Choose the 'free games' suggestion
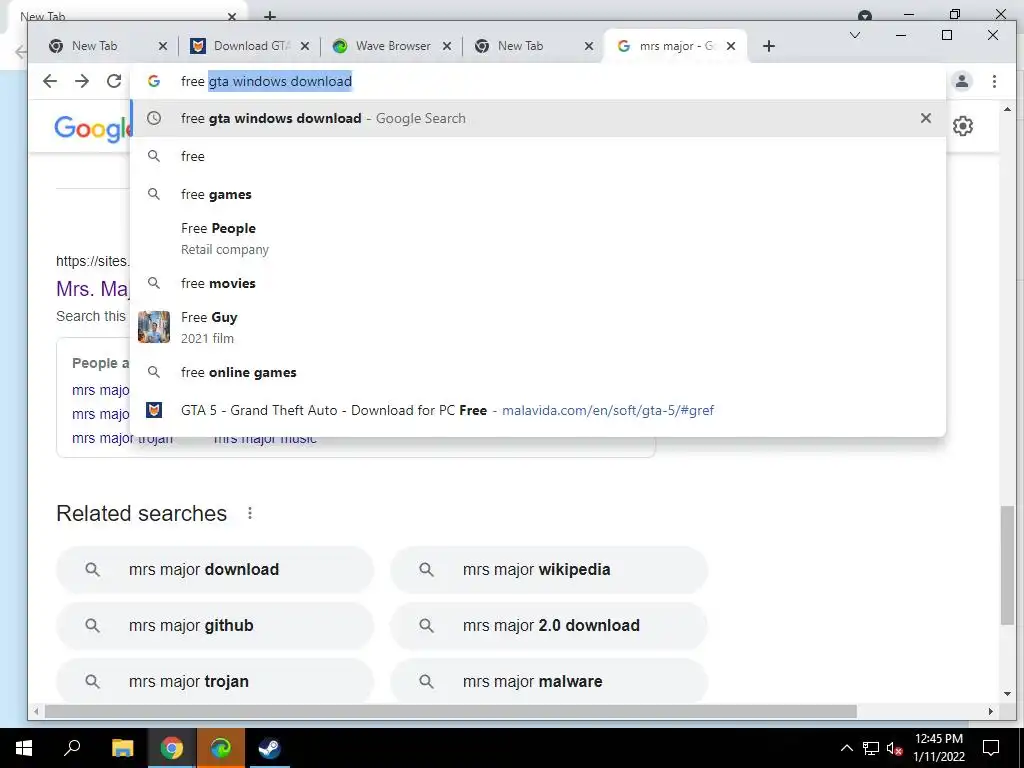 [x=538, y=194]
